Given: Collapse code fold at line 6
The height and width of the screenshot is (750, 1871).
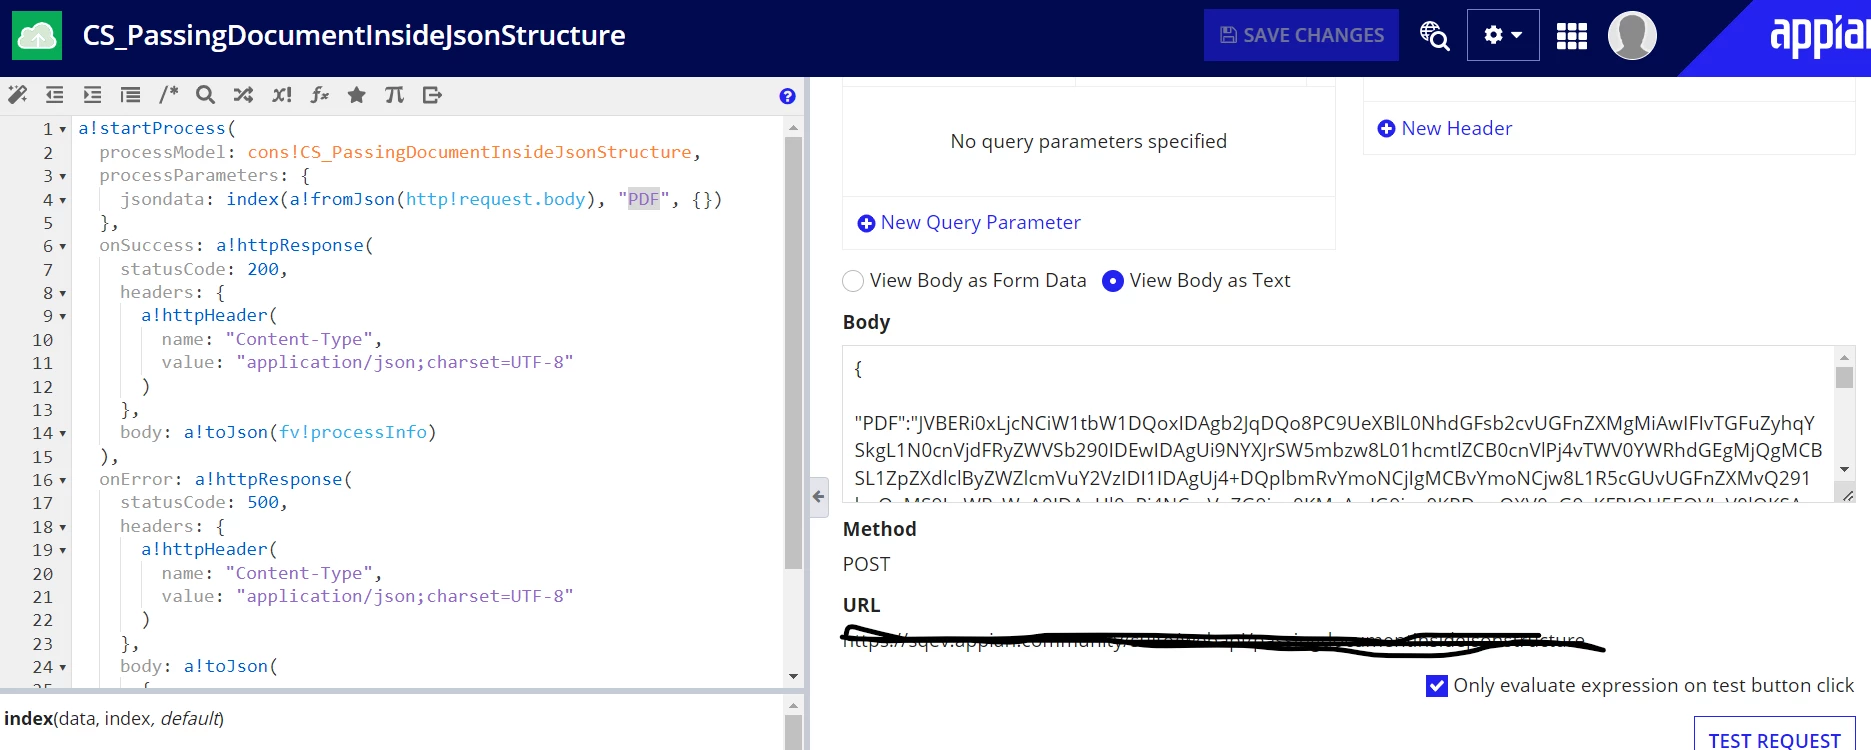Looking at the screenshot, I should point(63,246).
